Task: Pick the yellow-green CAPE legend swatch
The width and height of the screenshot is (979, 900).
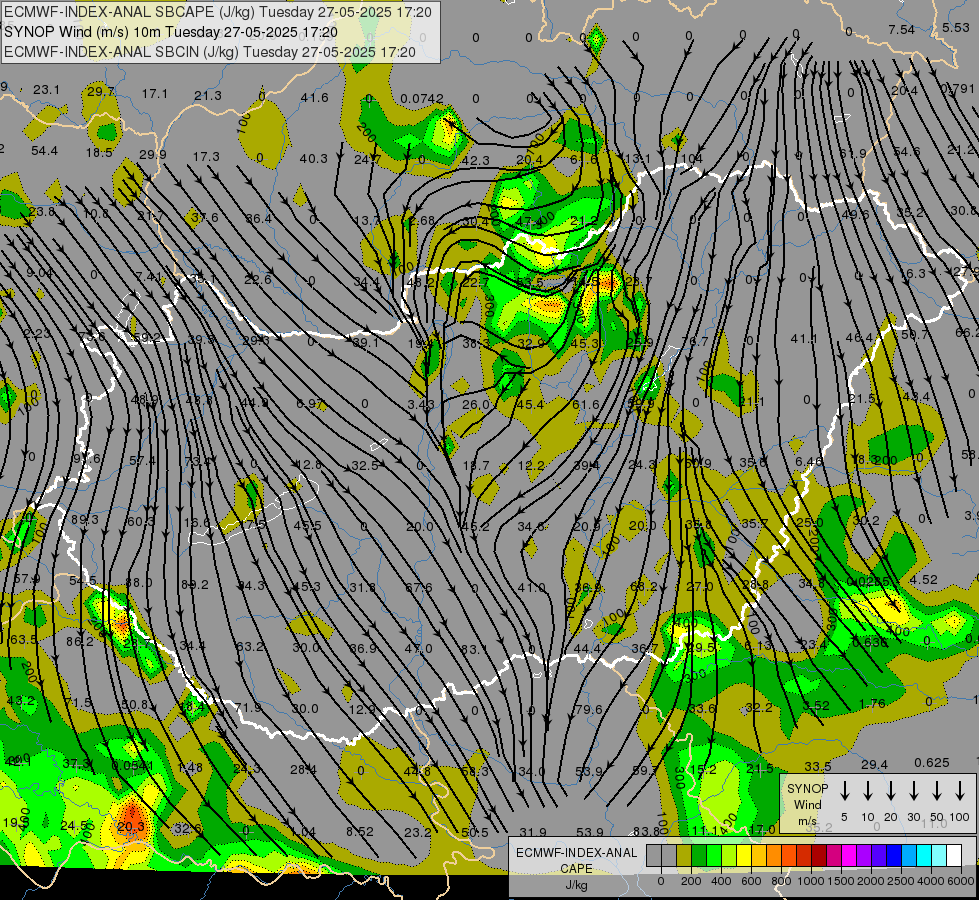Action: click(729, 855)
